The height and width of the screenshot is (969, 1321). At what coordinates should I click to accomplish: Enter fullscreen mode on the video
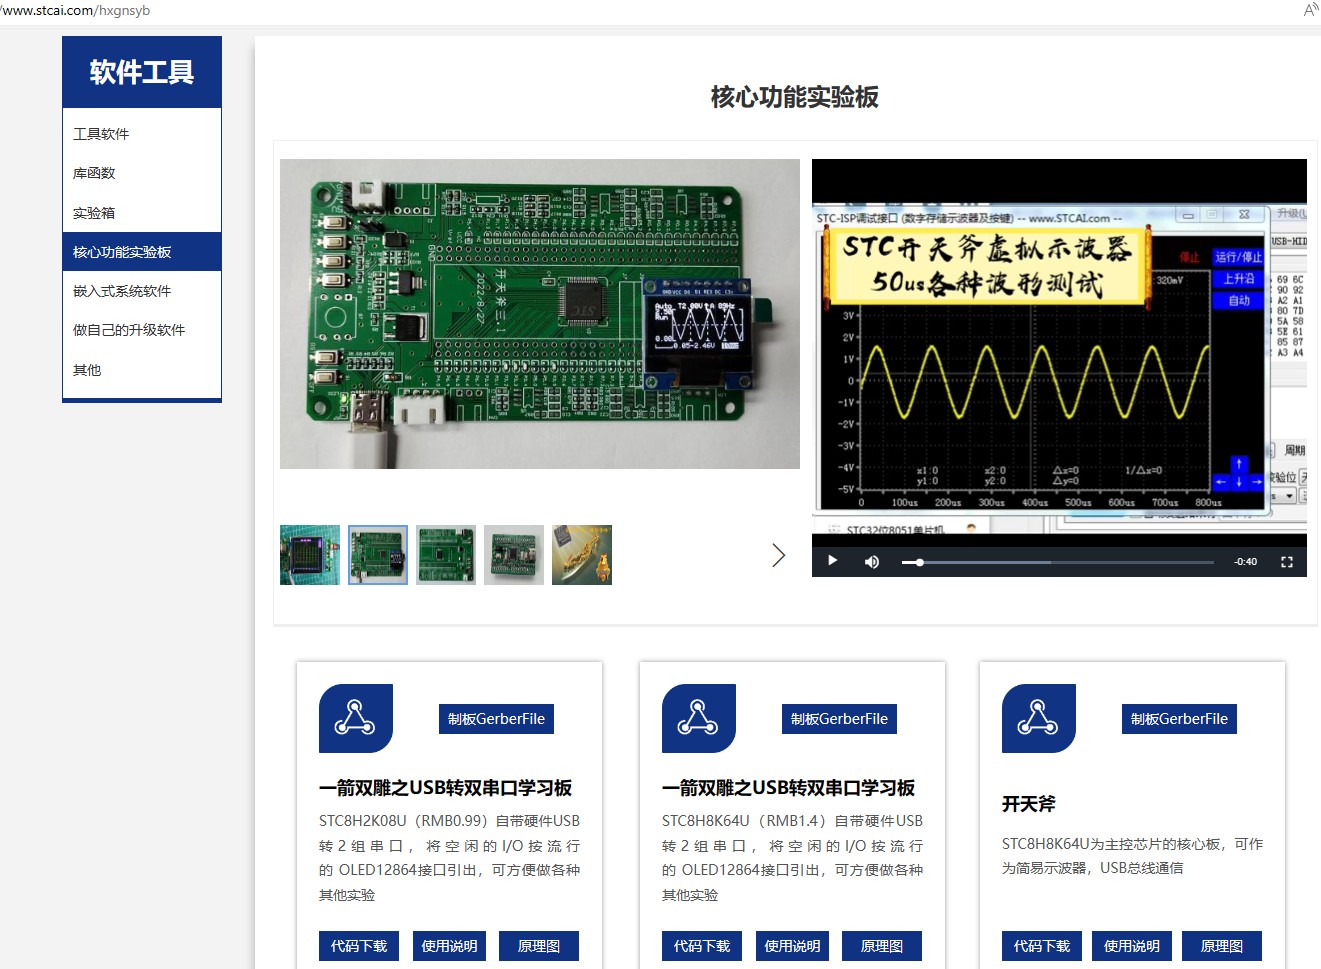[1287, 562]
